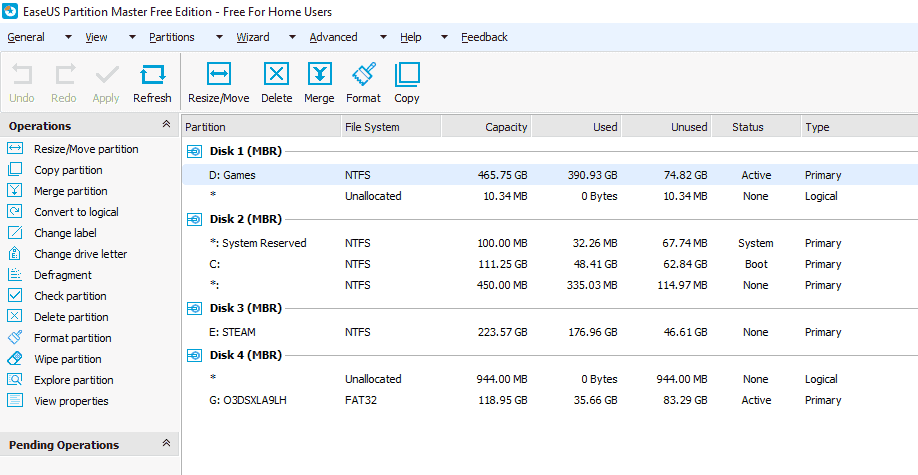Select the E: STEAM partition

click(550, 332)
